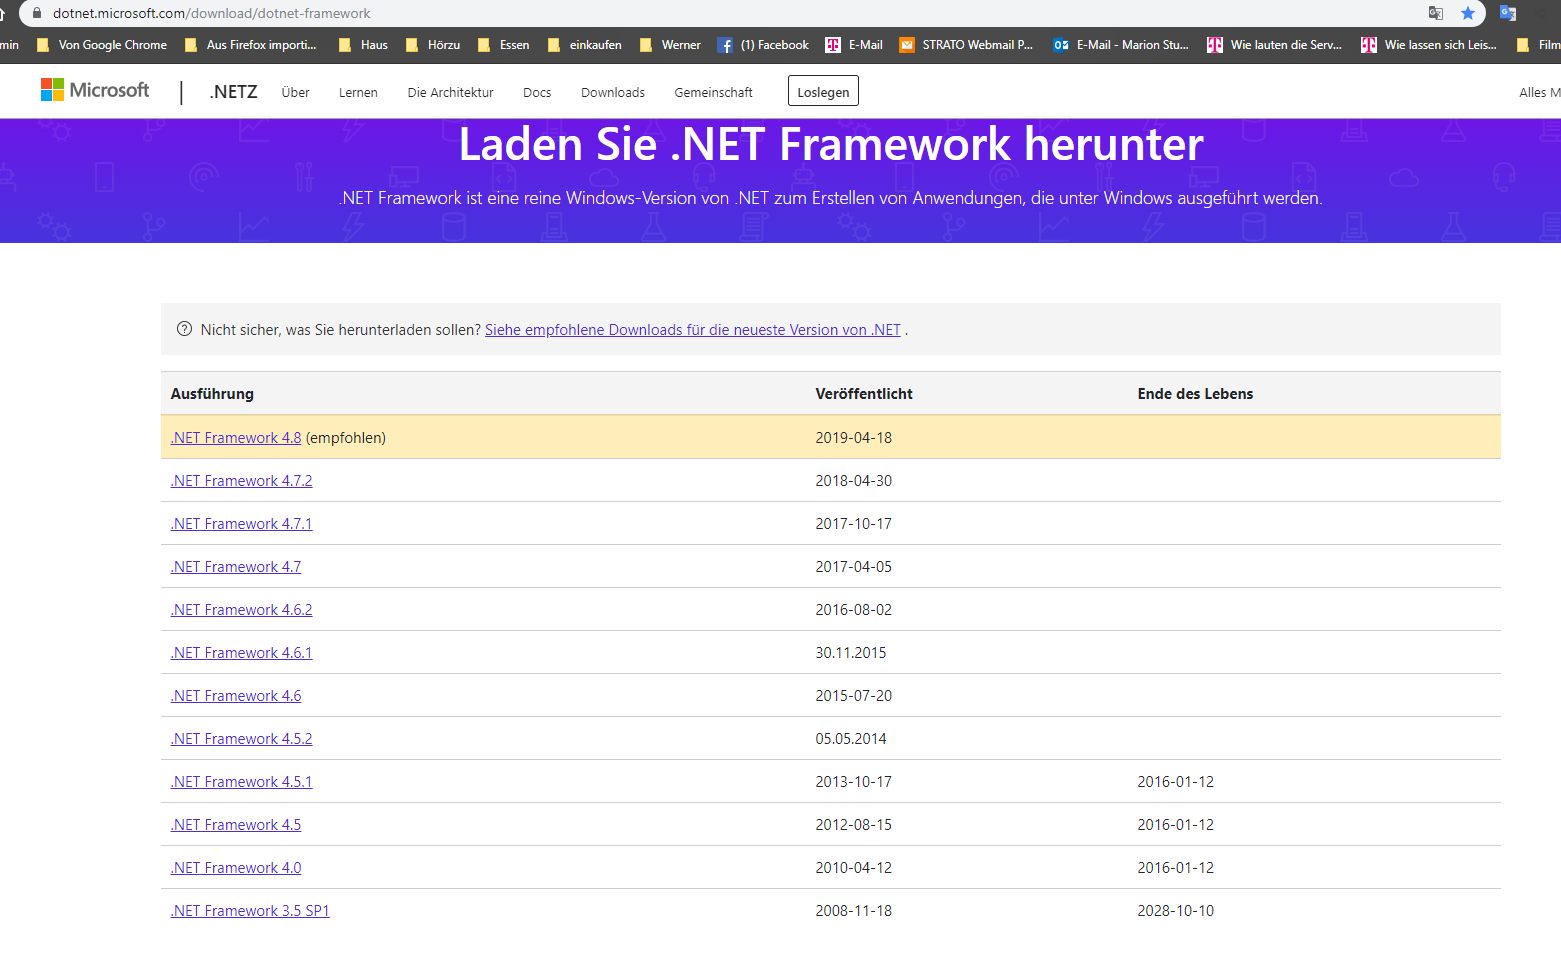
Task: Open the Über menu item
Action: point(295,92)
